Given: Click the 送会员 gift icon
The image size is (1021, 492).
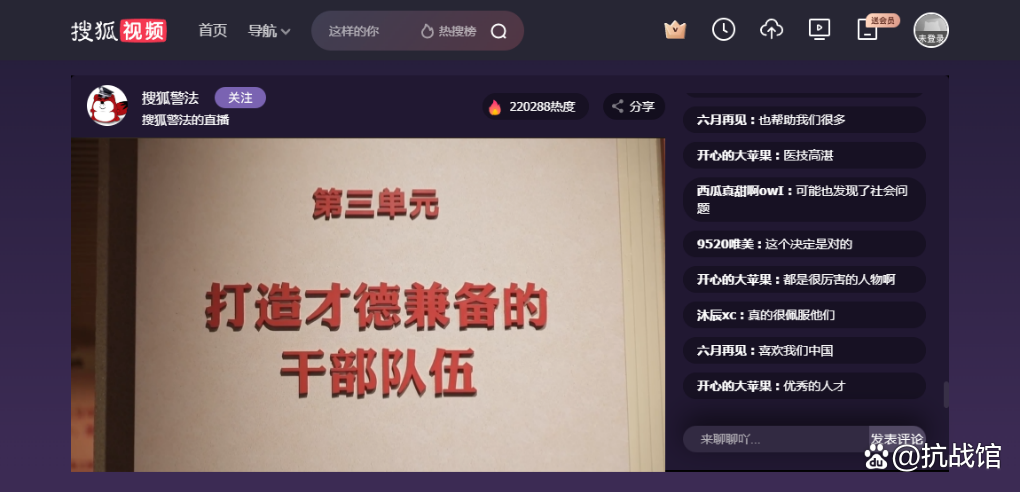Looking at the screenshot, I should [x=868, y=30].
